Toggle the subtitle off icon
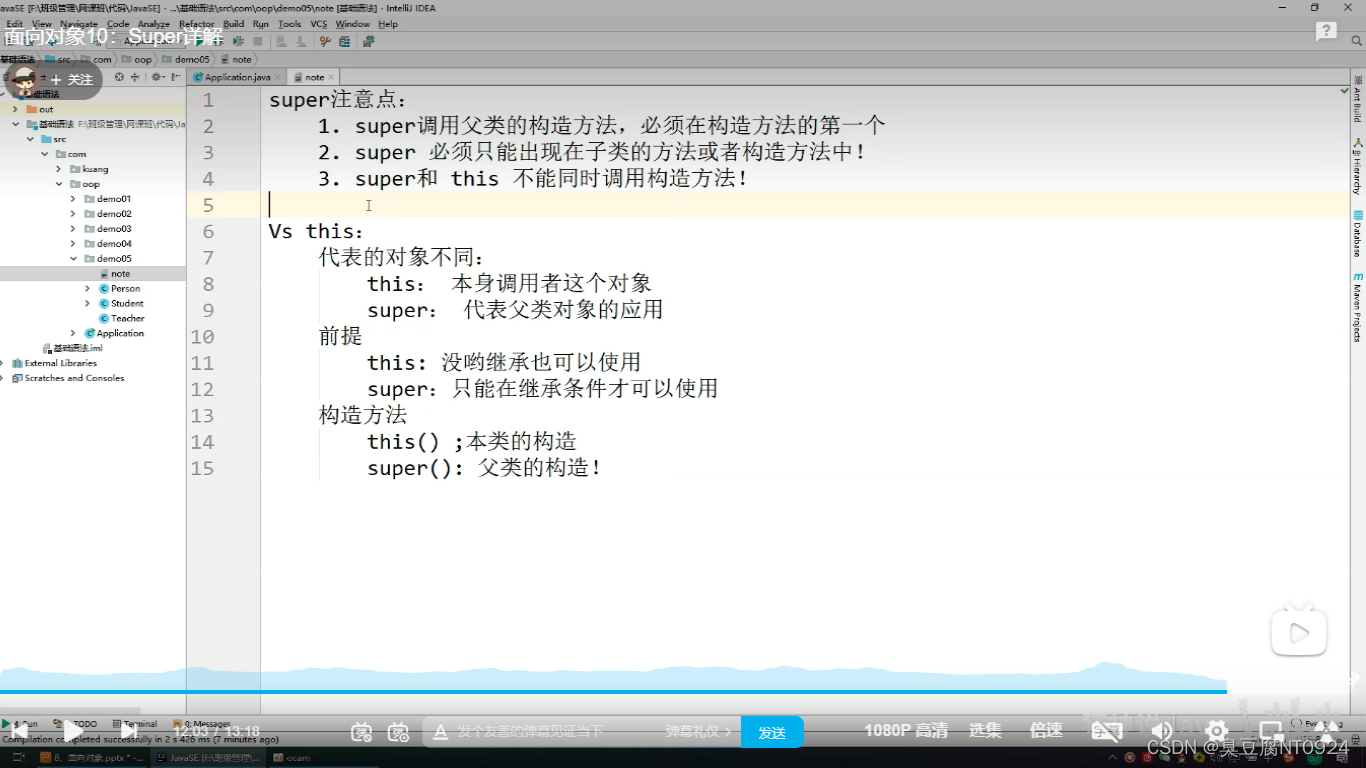The height and width of the screenshot is (768, 1366). coord(1107,731)
